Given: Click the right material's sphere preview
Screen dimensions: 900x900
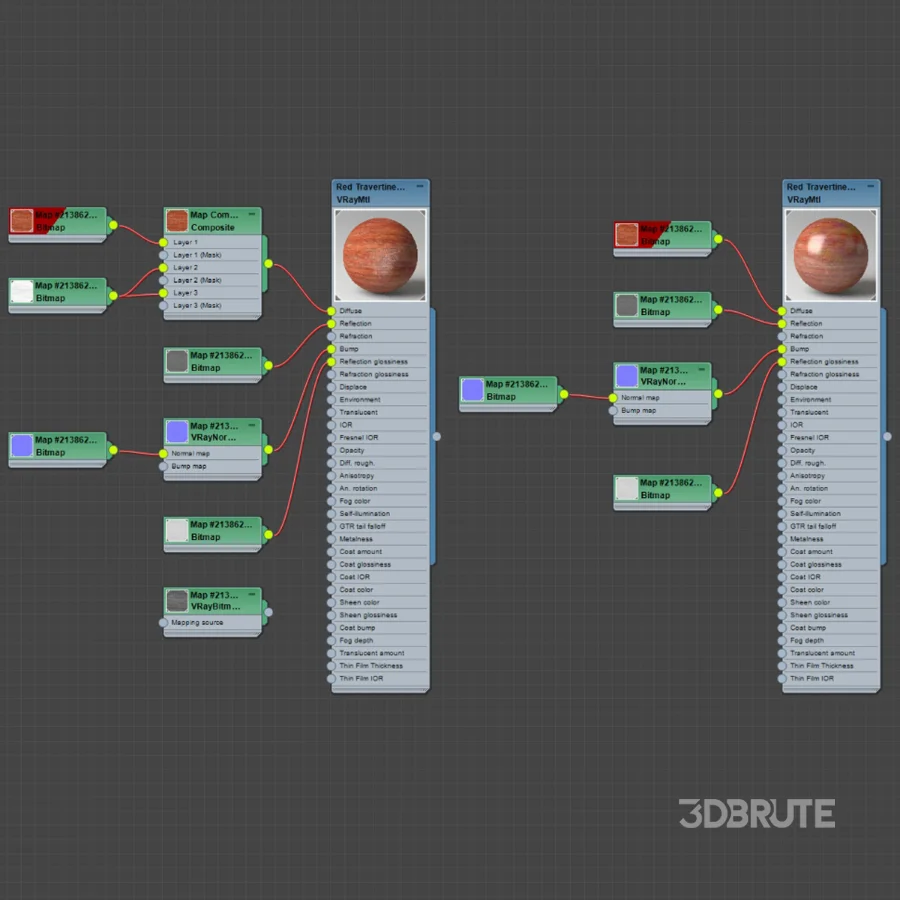Looking at the screenshot, I should pos(830,255).
